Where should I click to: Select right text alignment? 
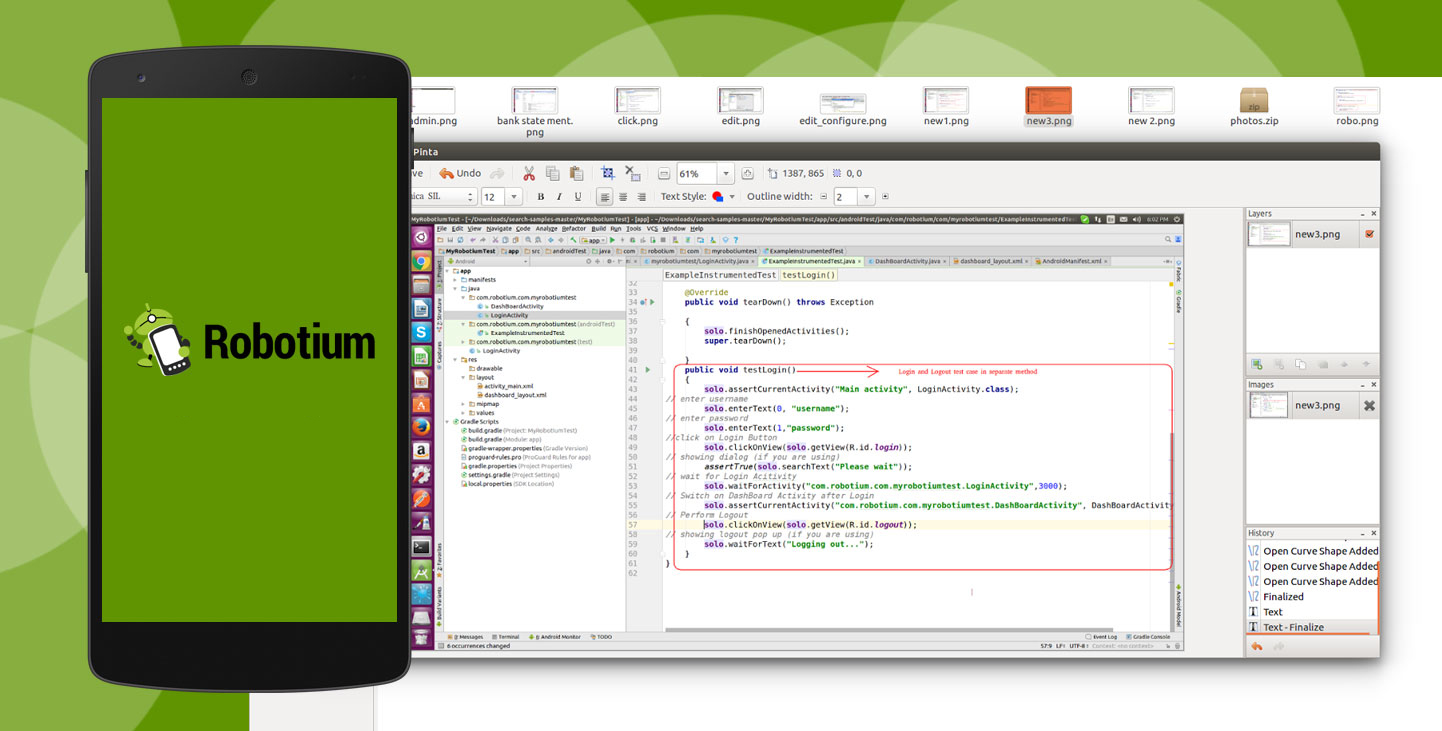(641, 197)
